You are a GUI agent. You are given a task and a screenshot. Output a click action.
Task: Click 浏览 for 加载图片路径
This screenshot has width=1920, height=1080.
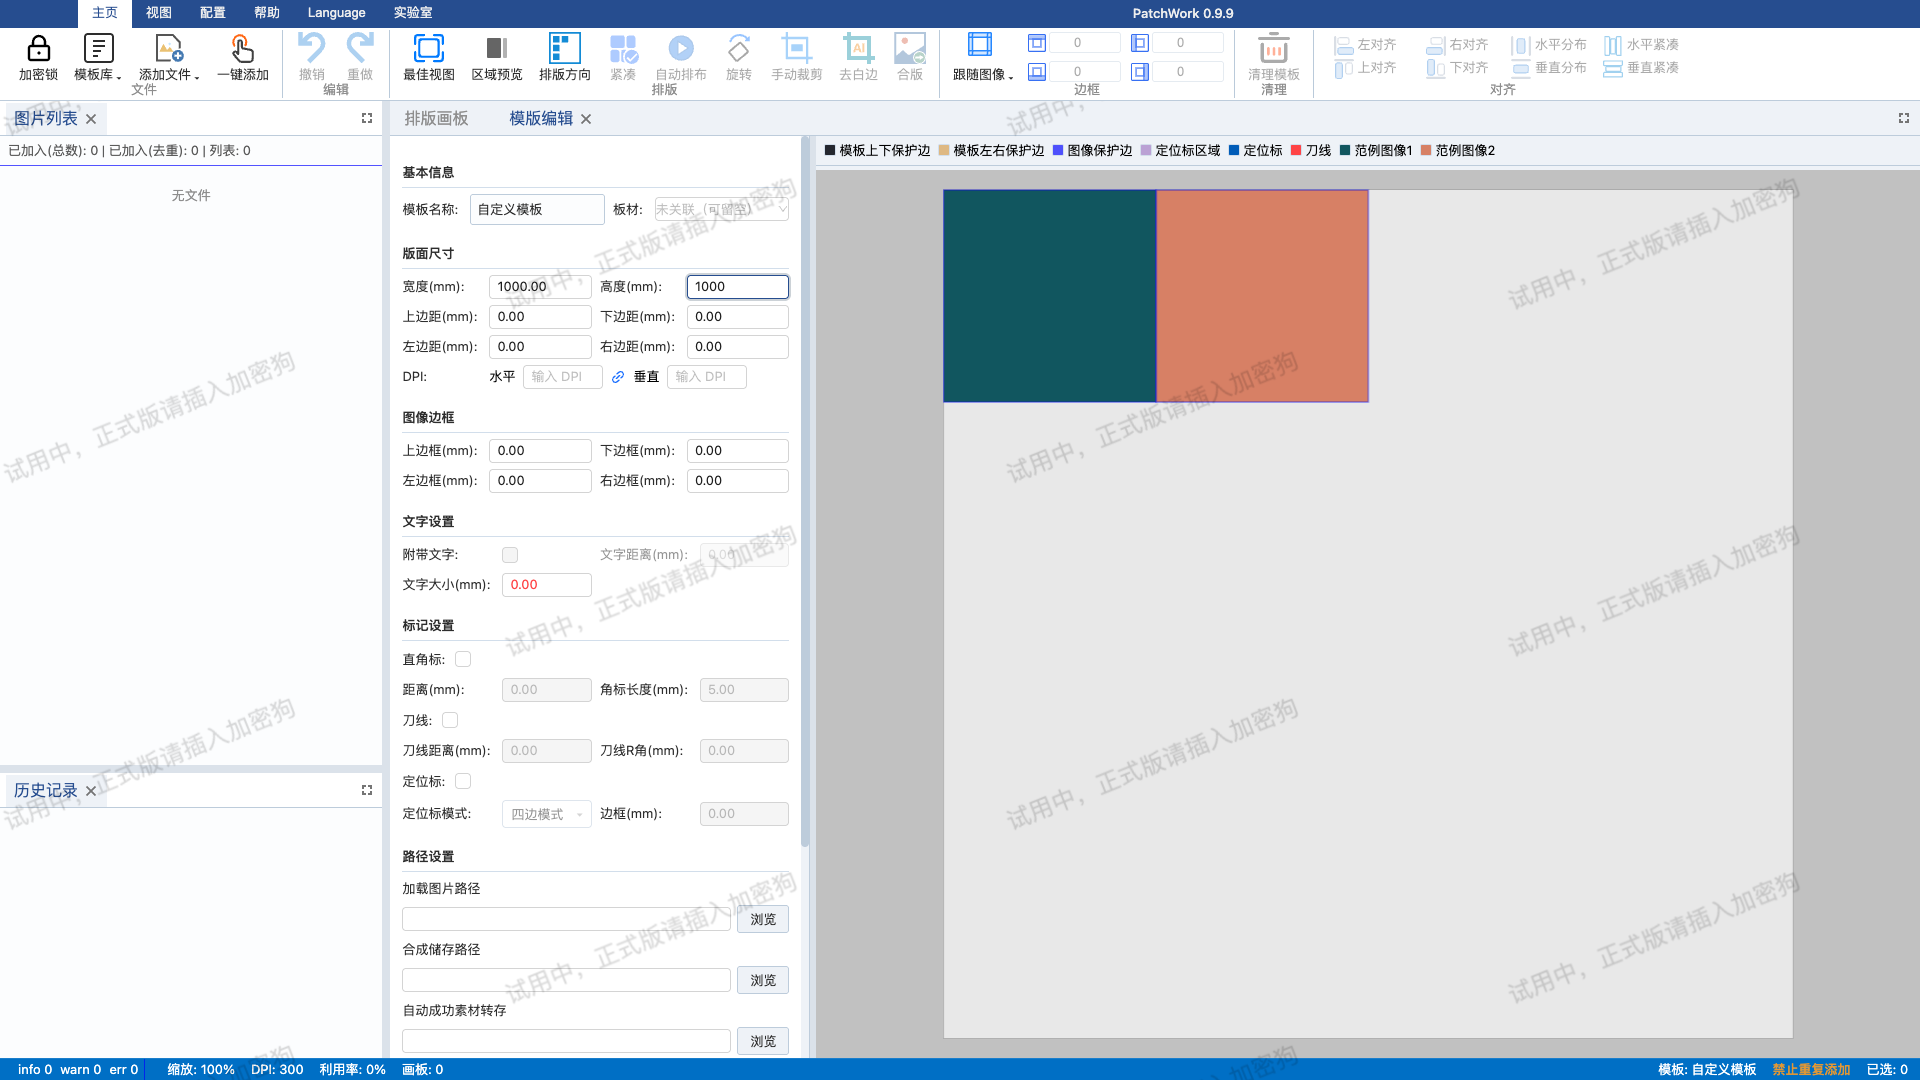point(763,919)
